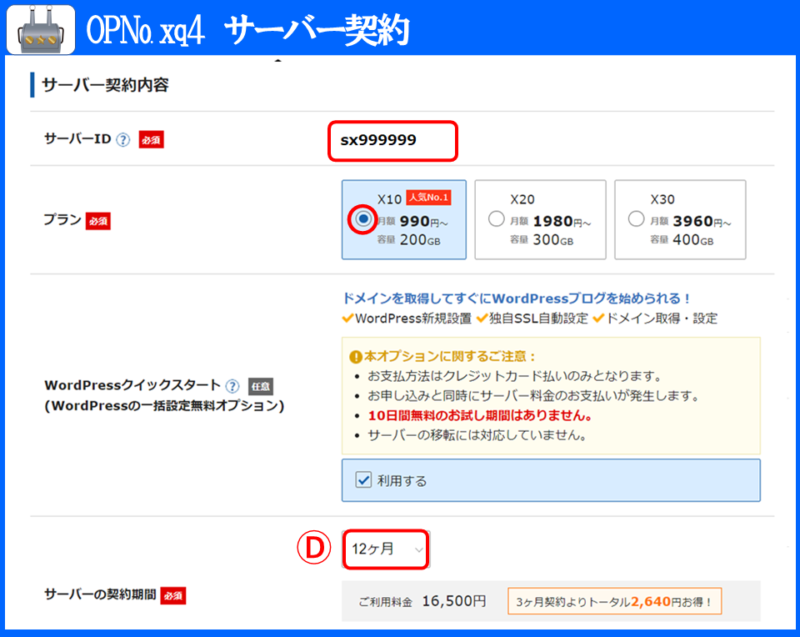
Task: Click the プラン label
Action: 62,220
